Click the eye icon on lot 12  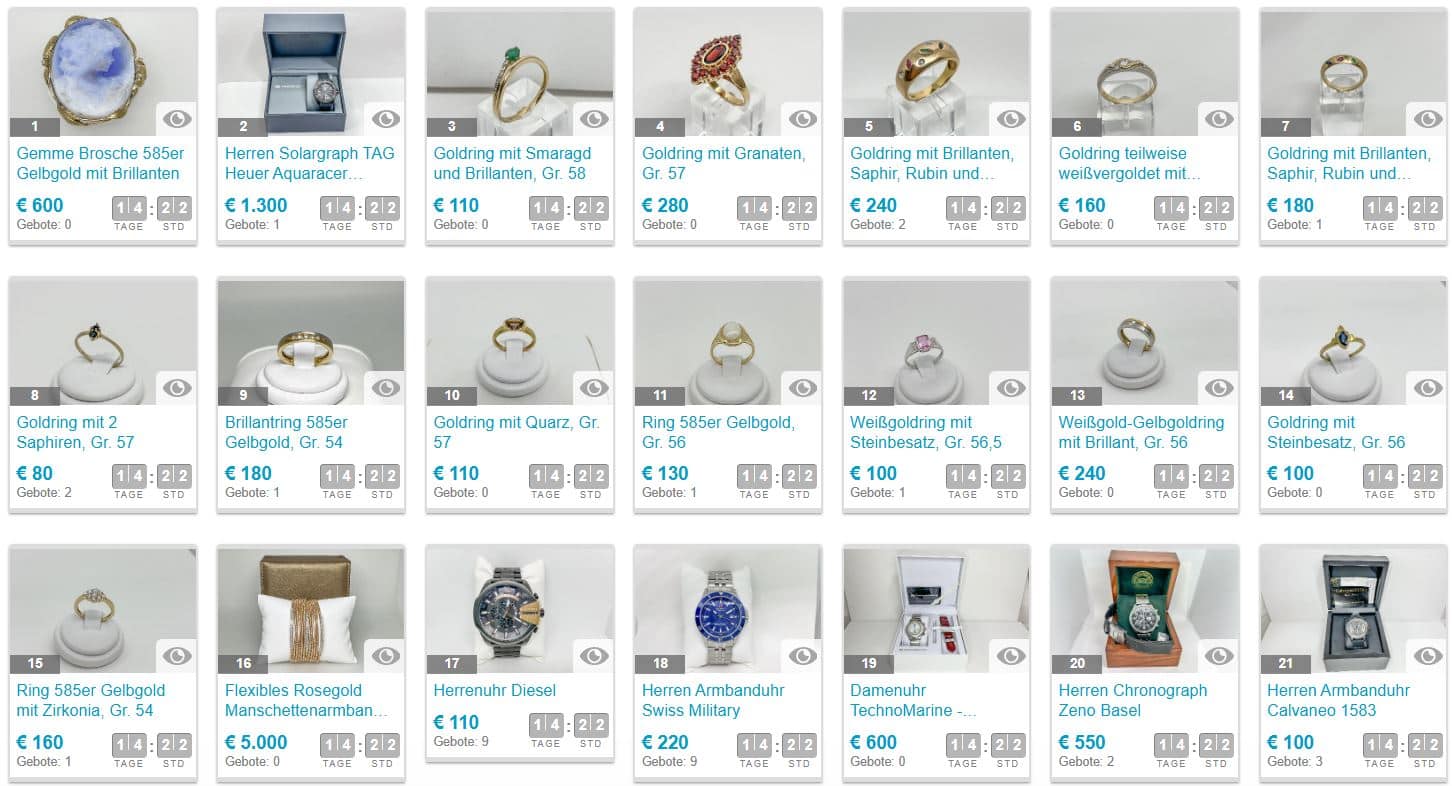coord(1010,388)
